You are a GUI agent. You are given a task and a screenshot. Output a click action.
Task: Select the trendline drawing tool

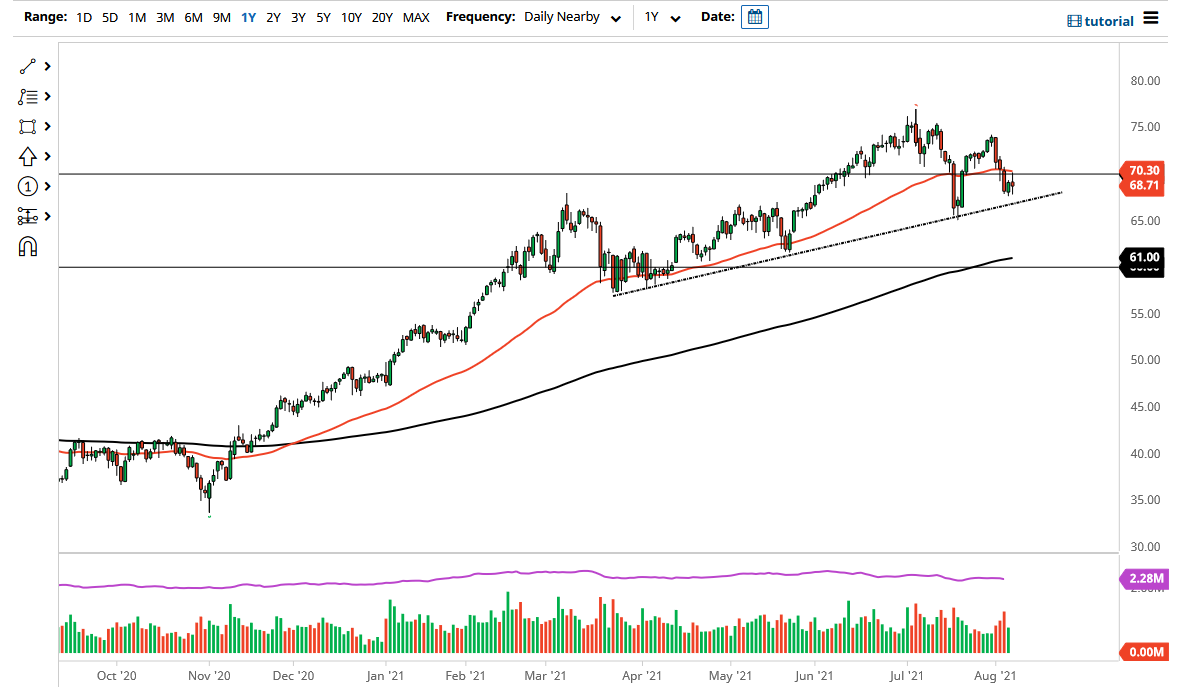click(28, 66)
